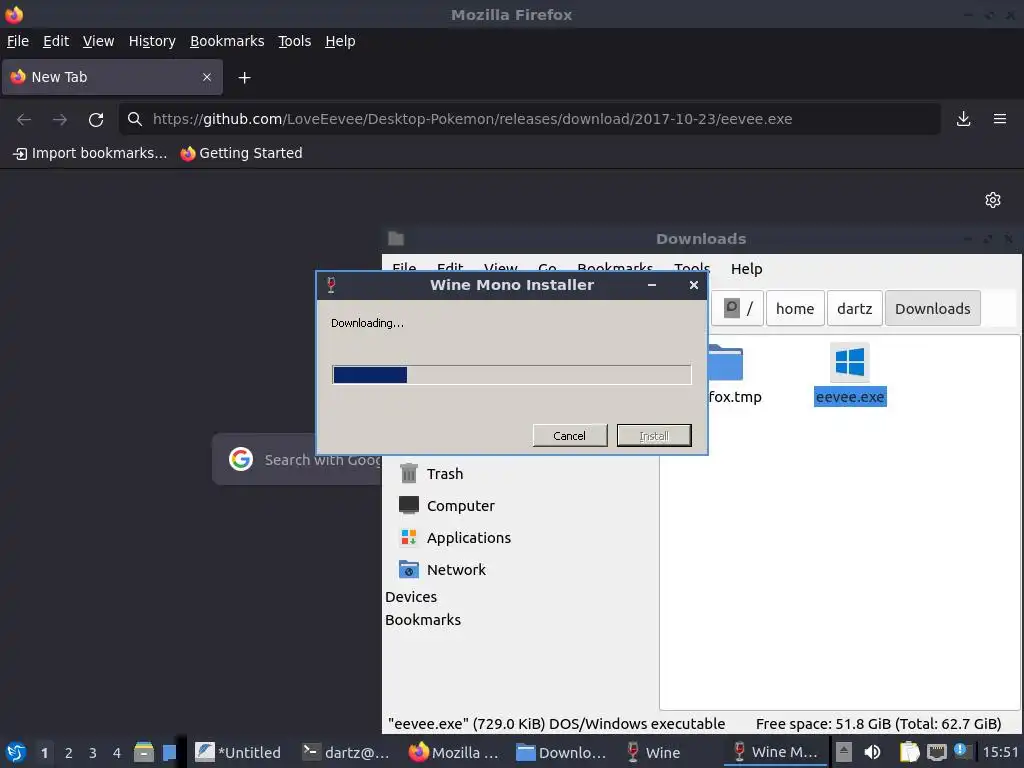The height and width of the screenshot is (768, 1024).
Task: Switch to Mozilla Firefox taskbar entry
Action: (x=453, y=752)
